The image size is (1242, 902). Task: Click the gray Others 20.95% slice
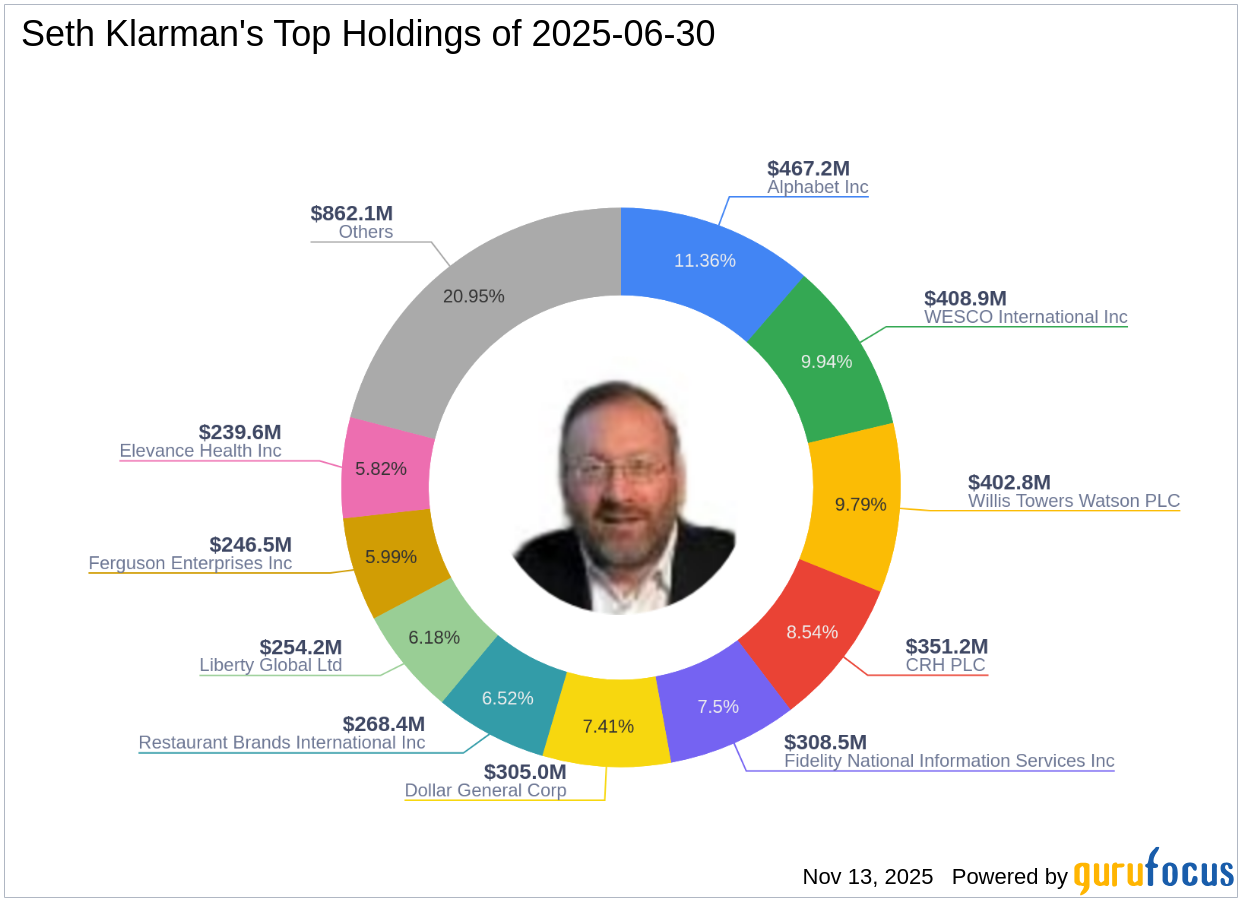(x=473, y=297)
